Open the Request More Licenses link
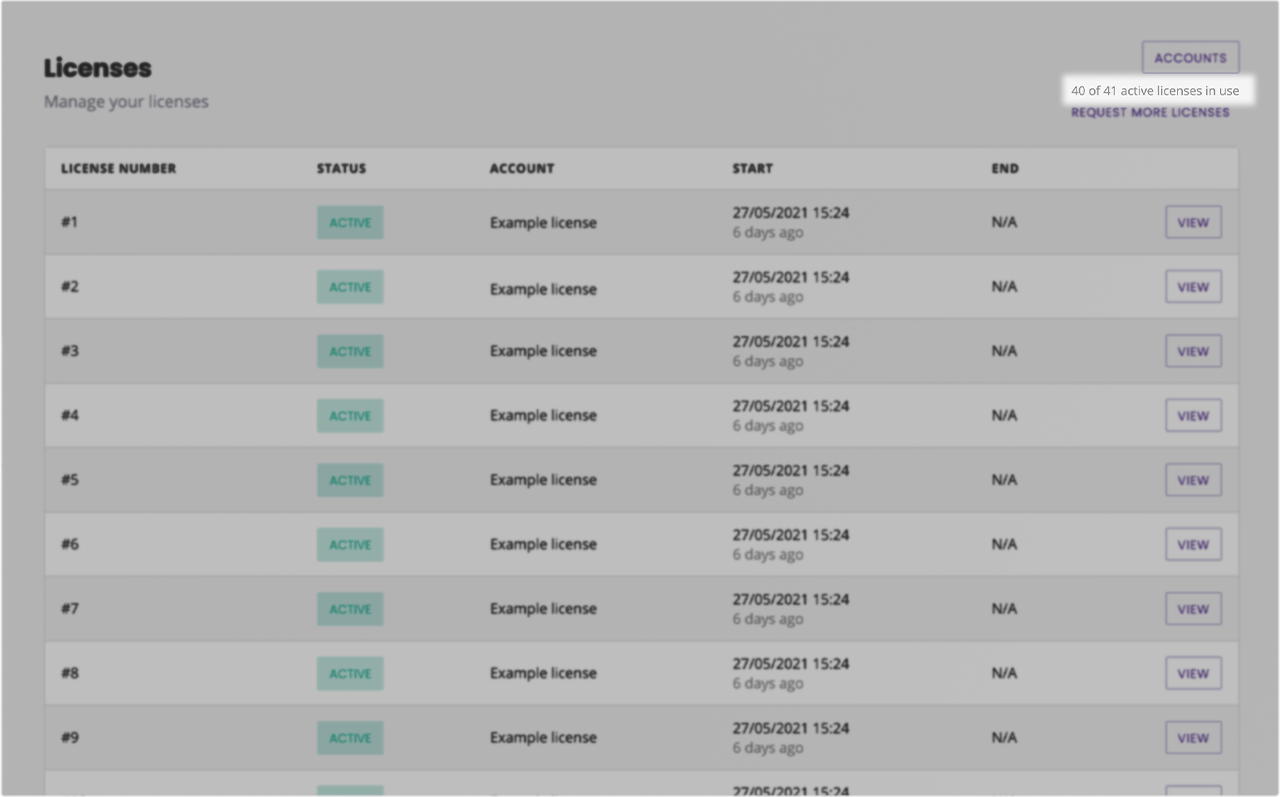Screen dimensions: 1280x797 coord(1150,113)
